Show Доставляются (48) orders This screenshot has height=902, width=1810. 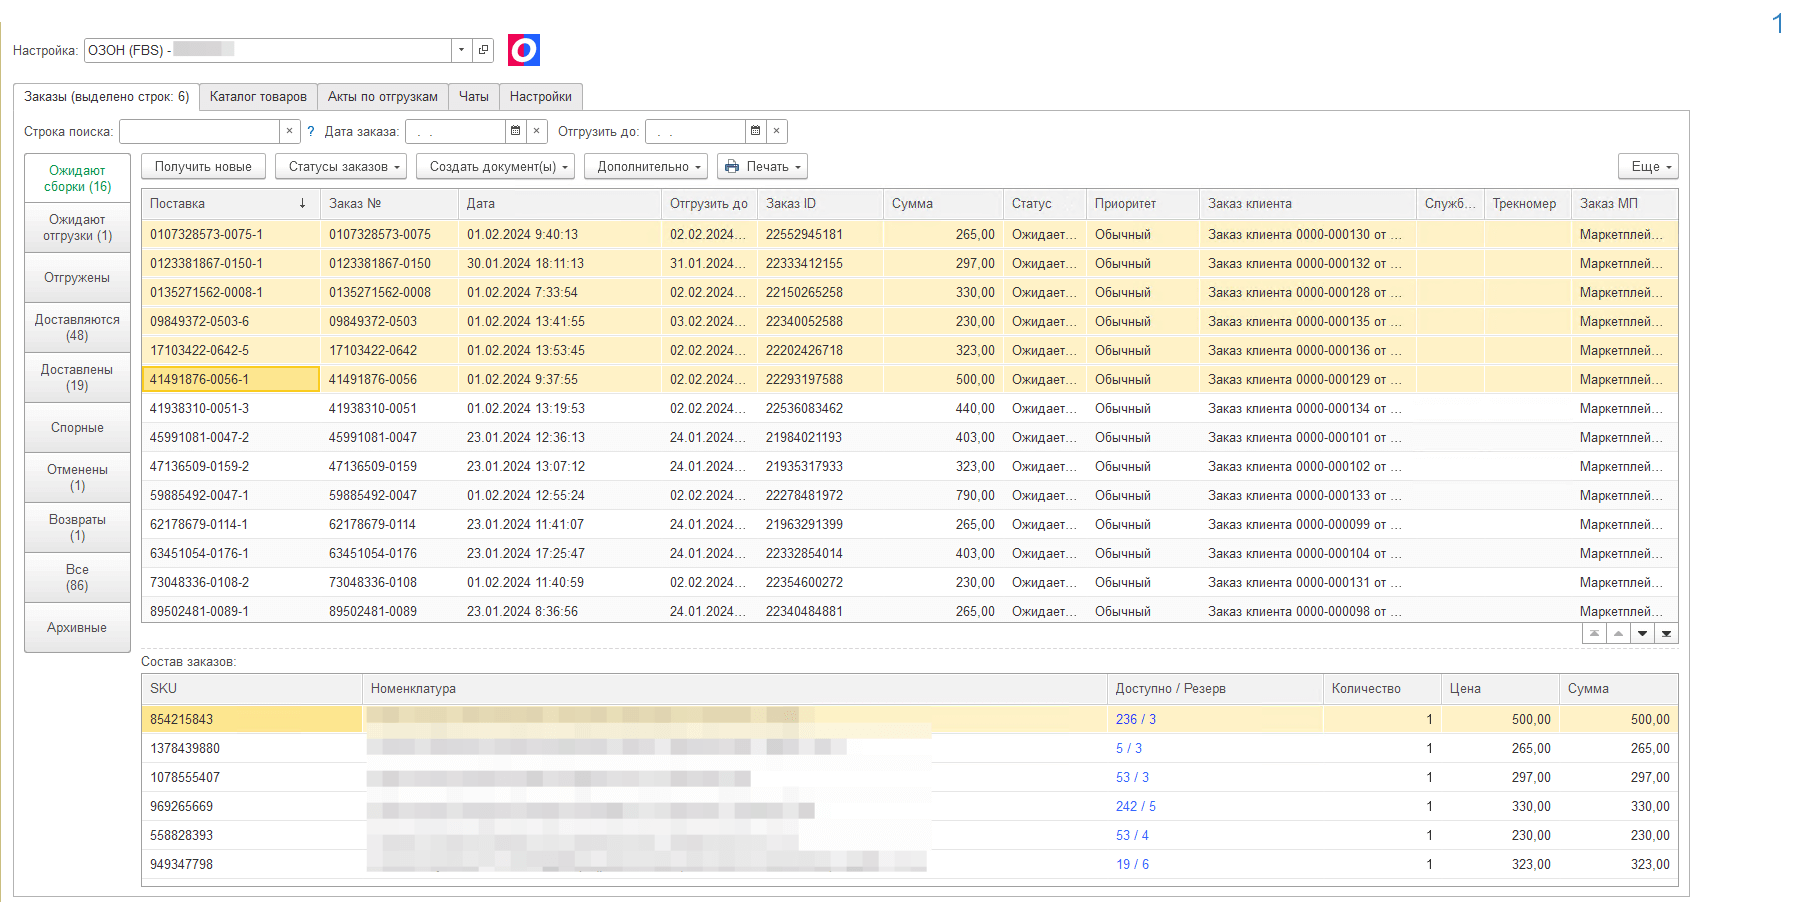(x=77, y=328)
